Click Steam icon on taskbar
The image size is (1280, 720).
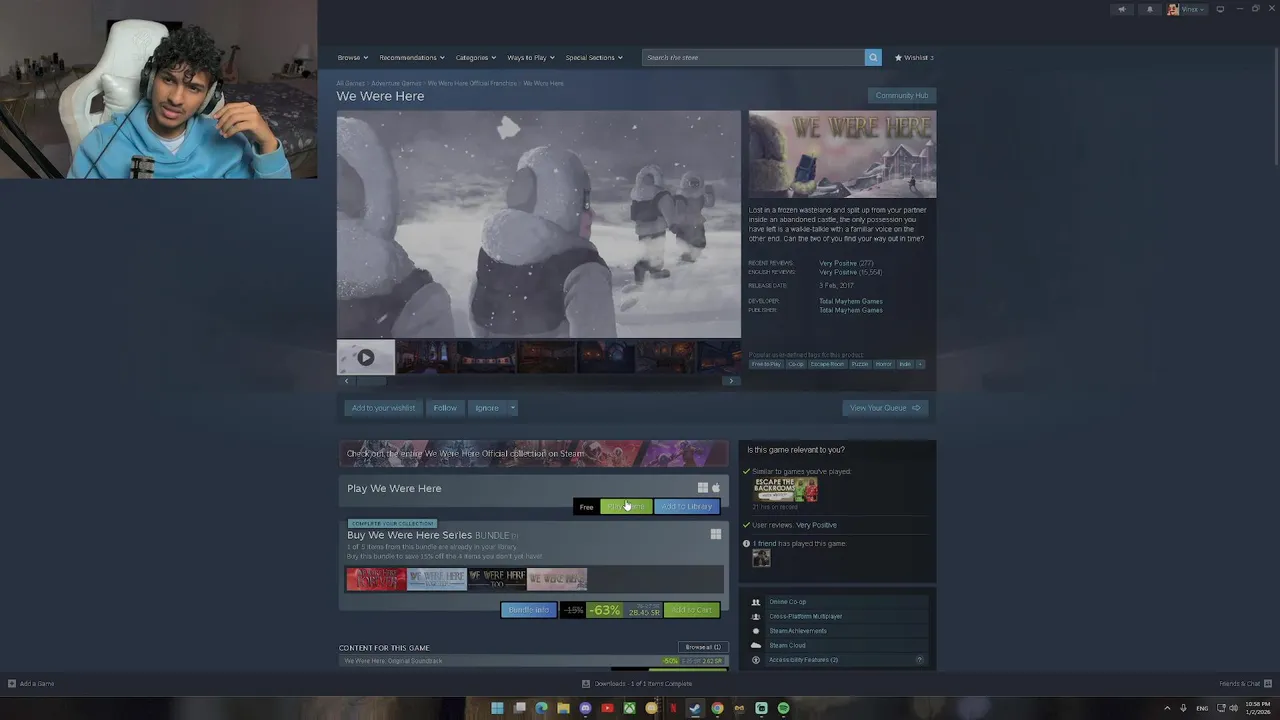click(695, 708)
